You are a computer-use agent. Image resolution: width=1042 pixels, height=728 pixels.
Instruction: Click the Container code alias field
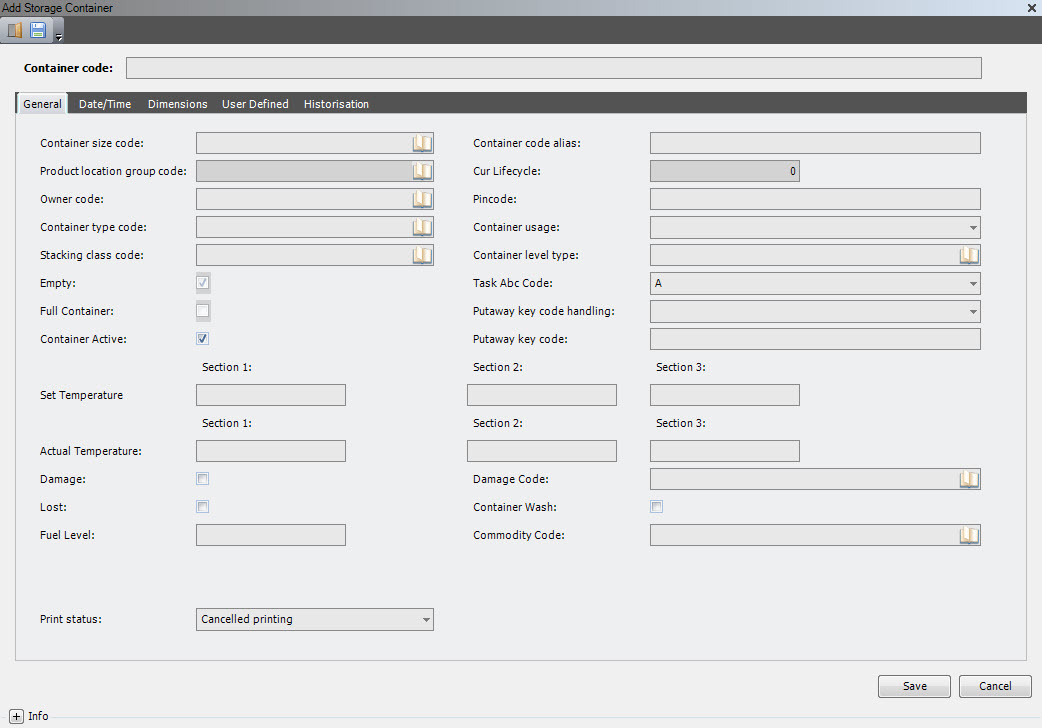click(815, 143)
